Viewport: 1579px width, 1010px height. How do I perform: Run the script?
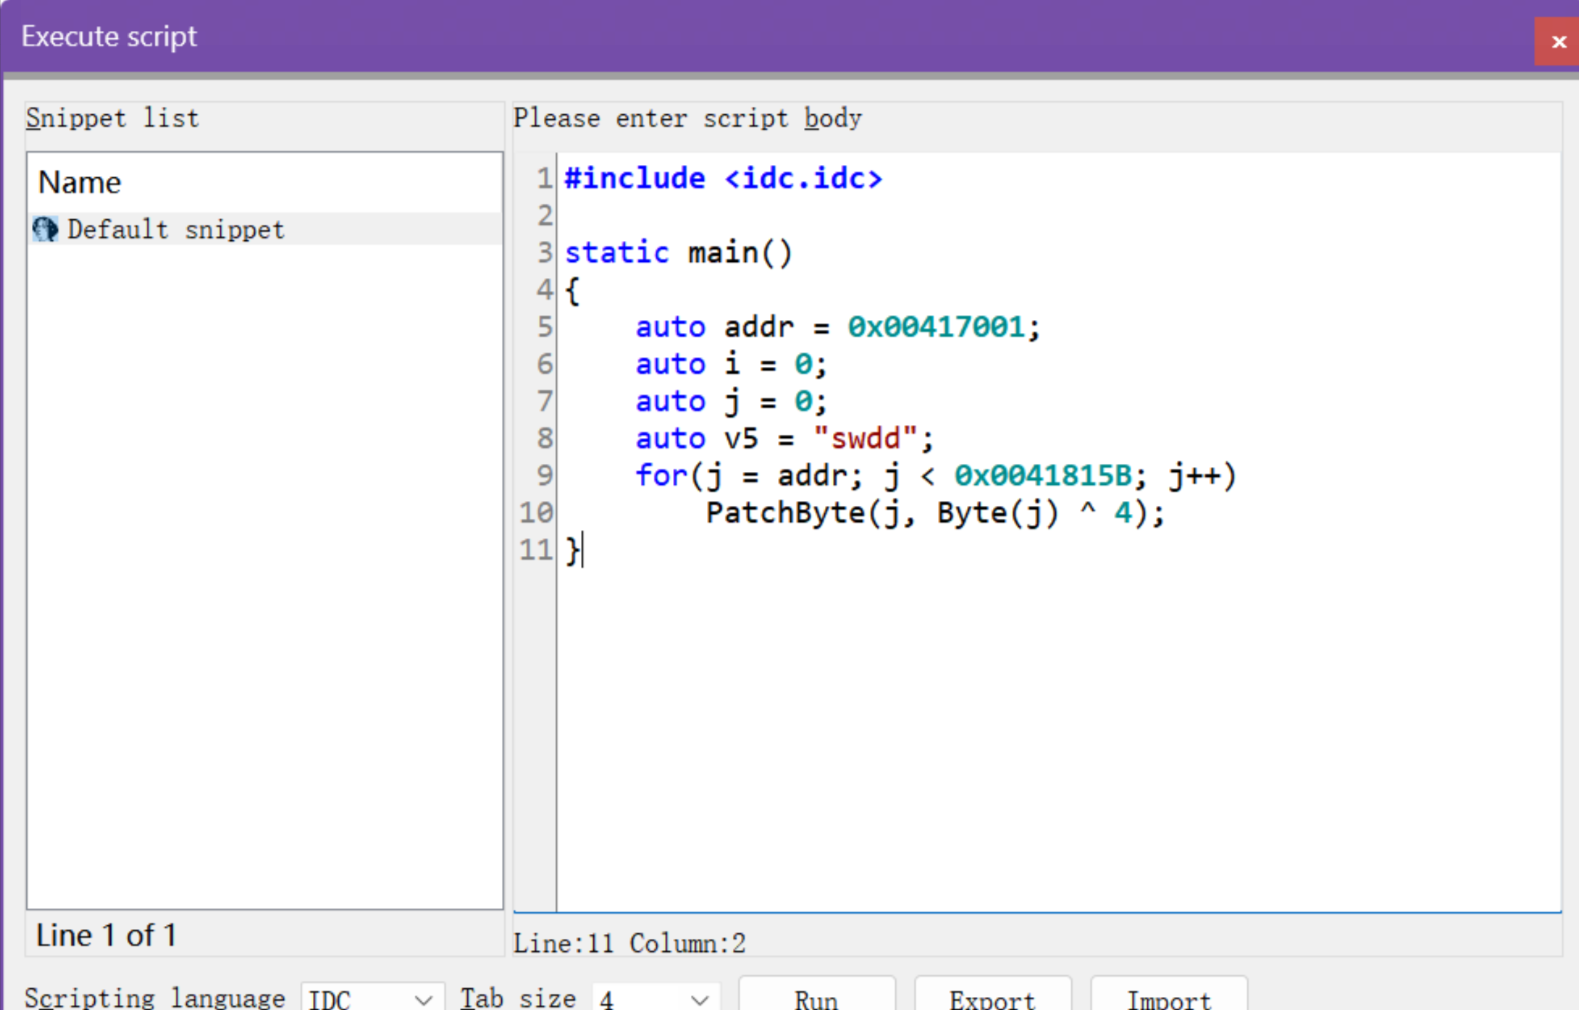click(816, 996)
